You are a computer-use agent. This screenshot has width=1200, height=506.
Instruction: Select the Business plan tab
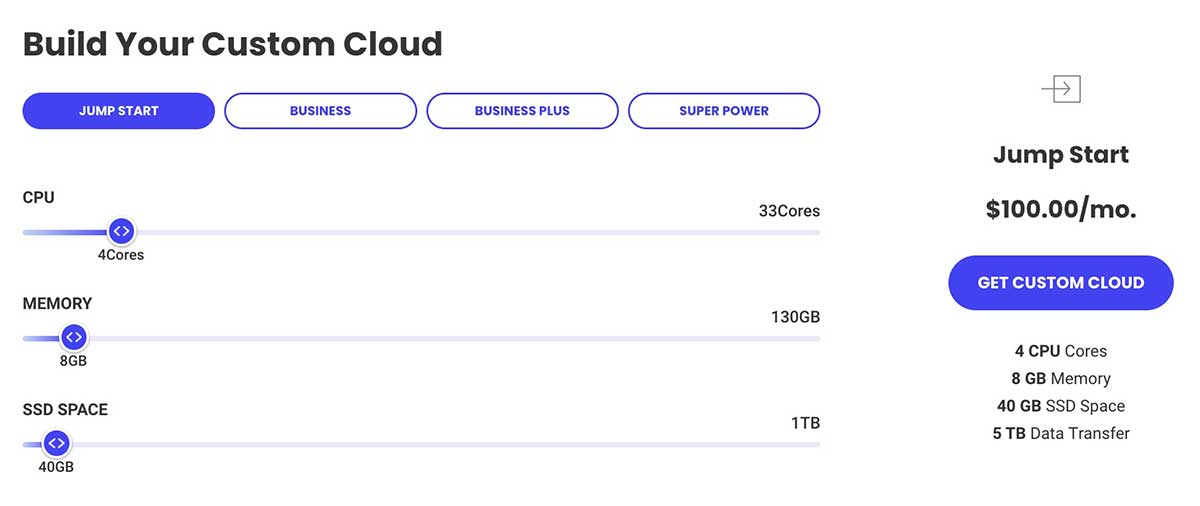click(x=320, y=111)
